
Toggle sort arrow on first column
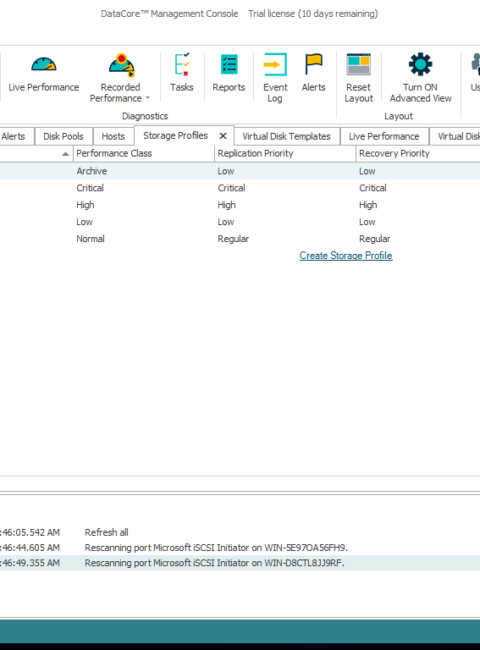(x=65, y=154)
